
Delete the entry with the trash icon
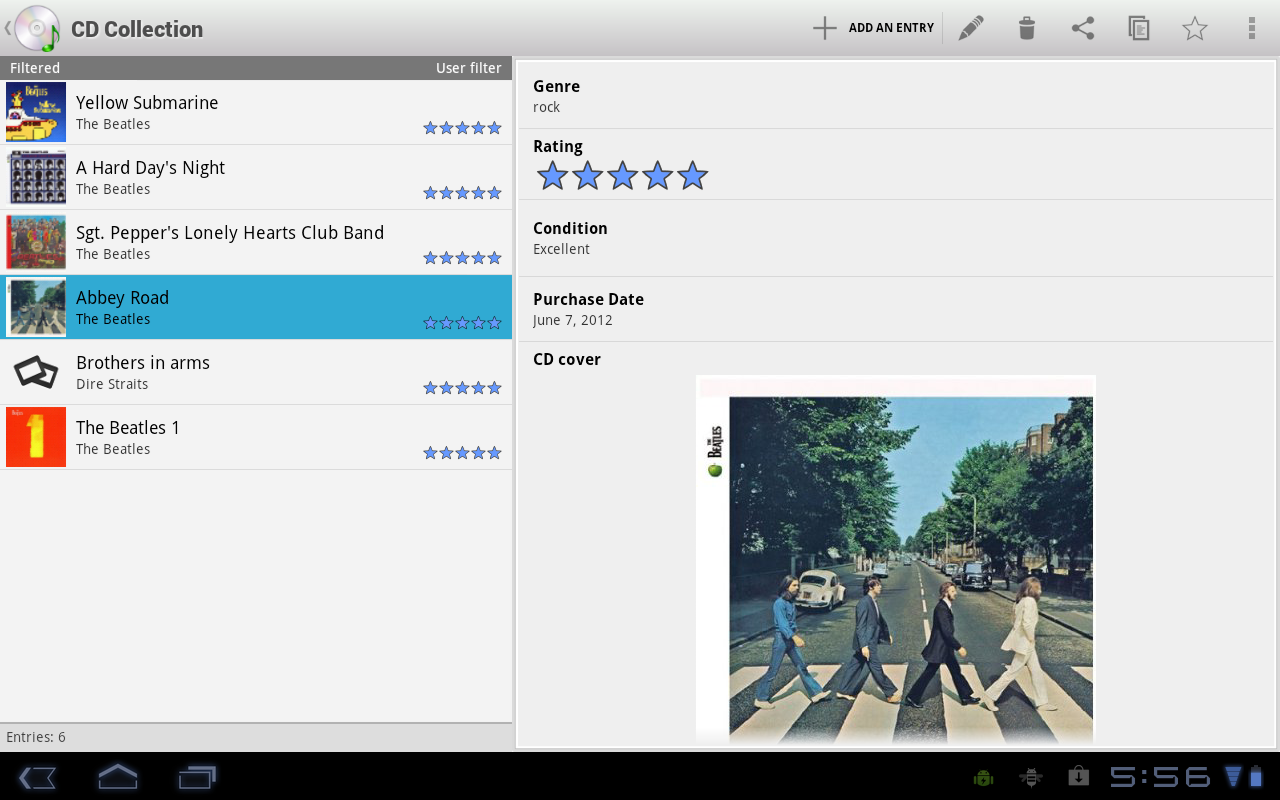coord(1026,28)
